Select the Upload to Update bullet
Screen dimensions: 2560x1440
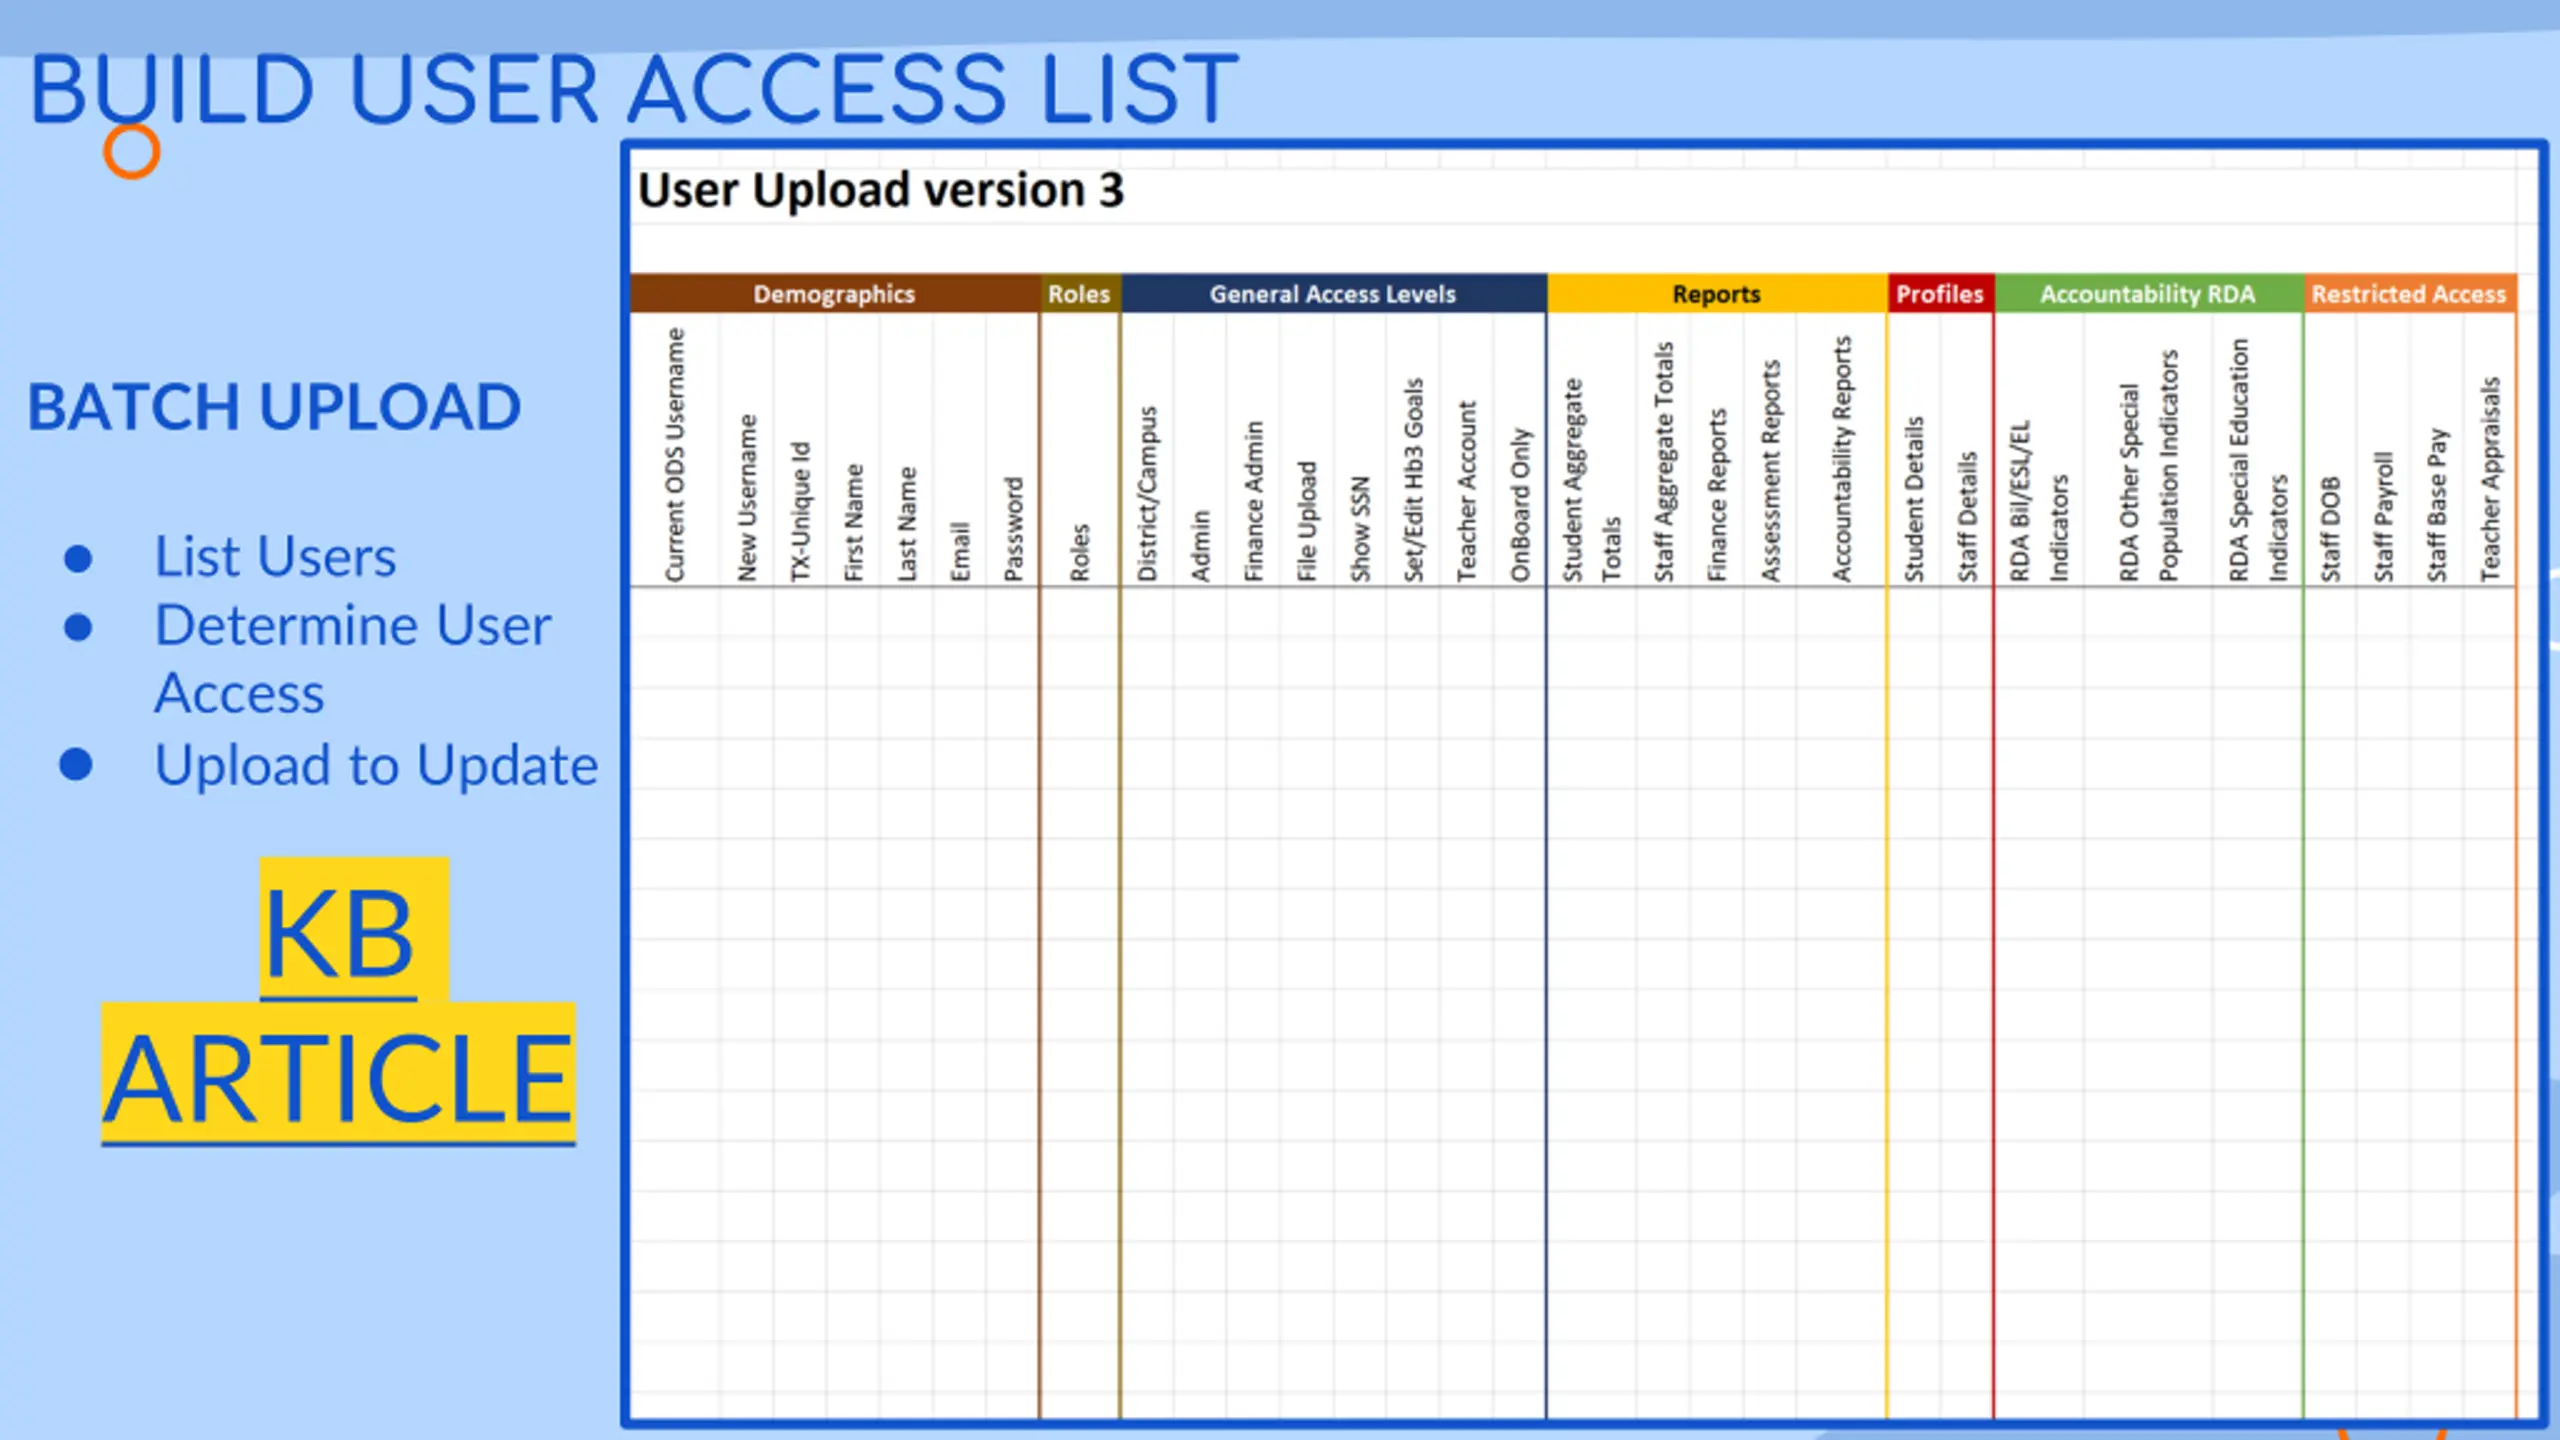tap(376, 765)
